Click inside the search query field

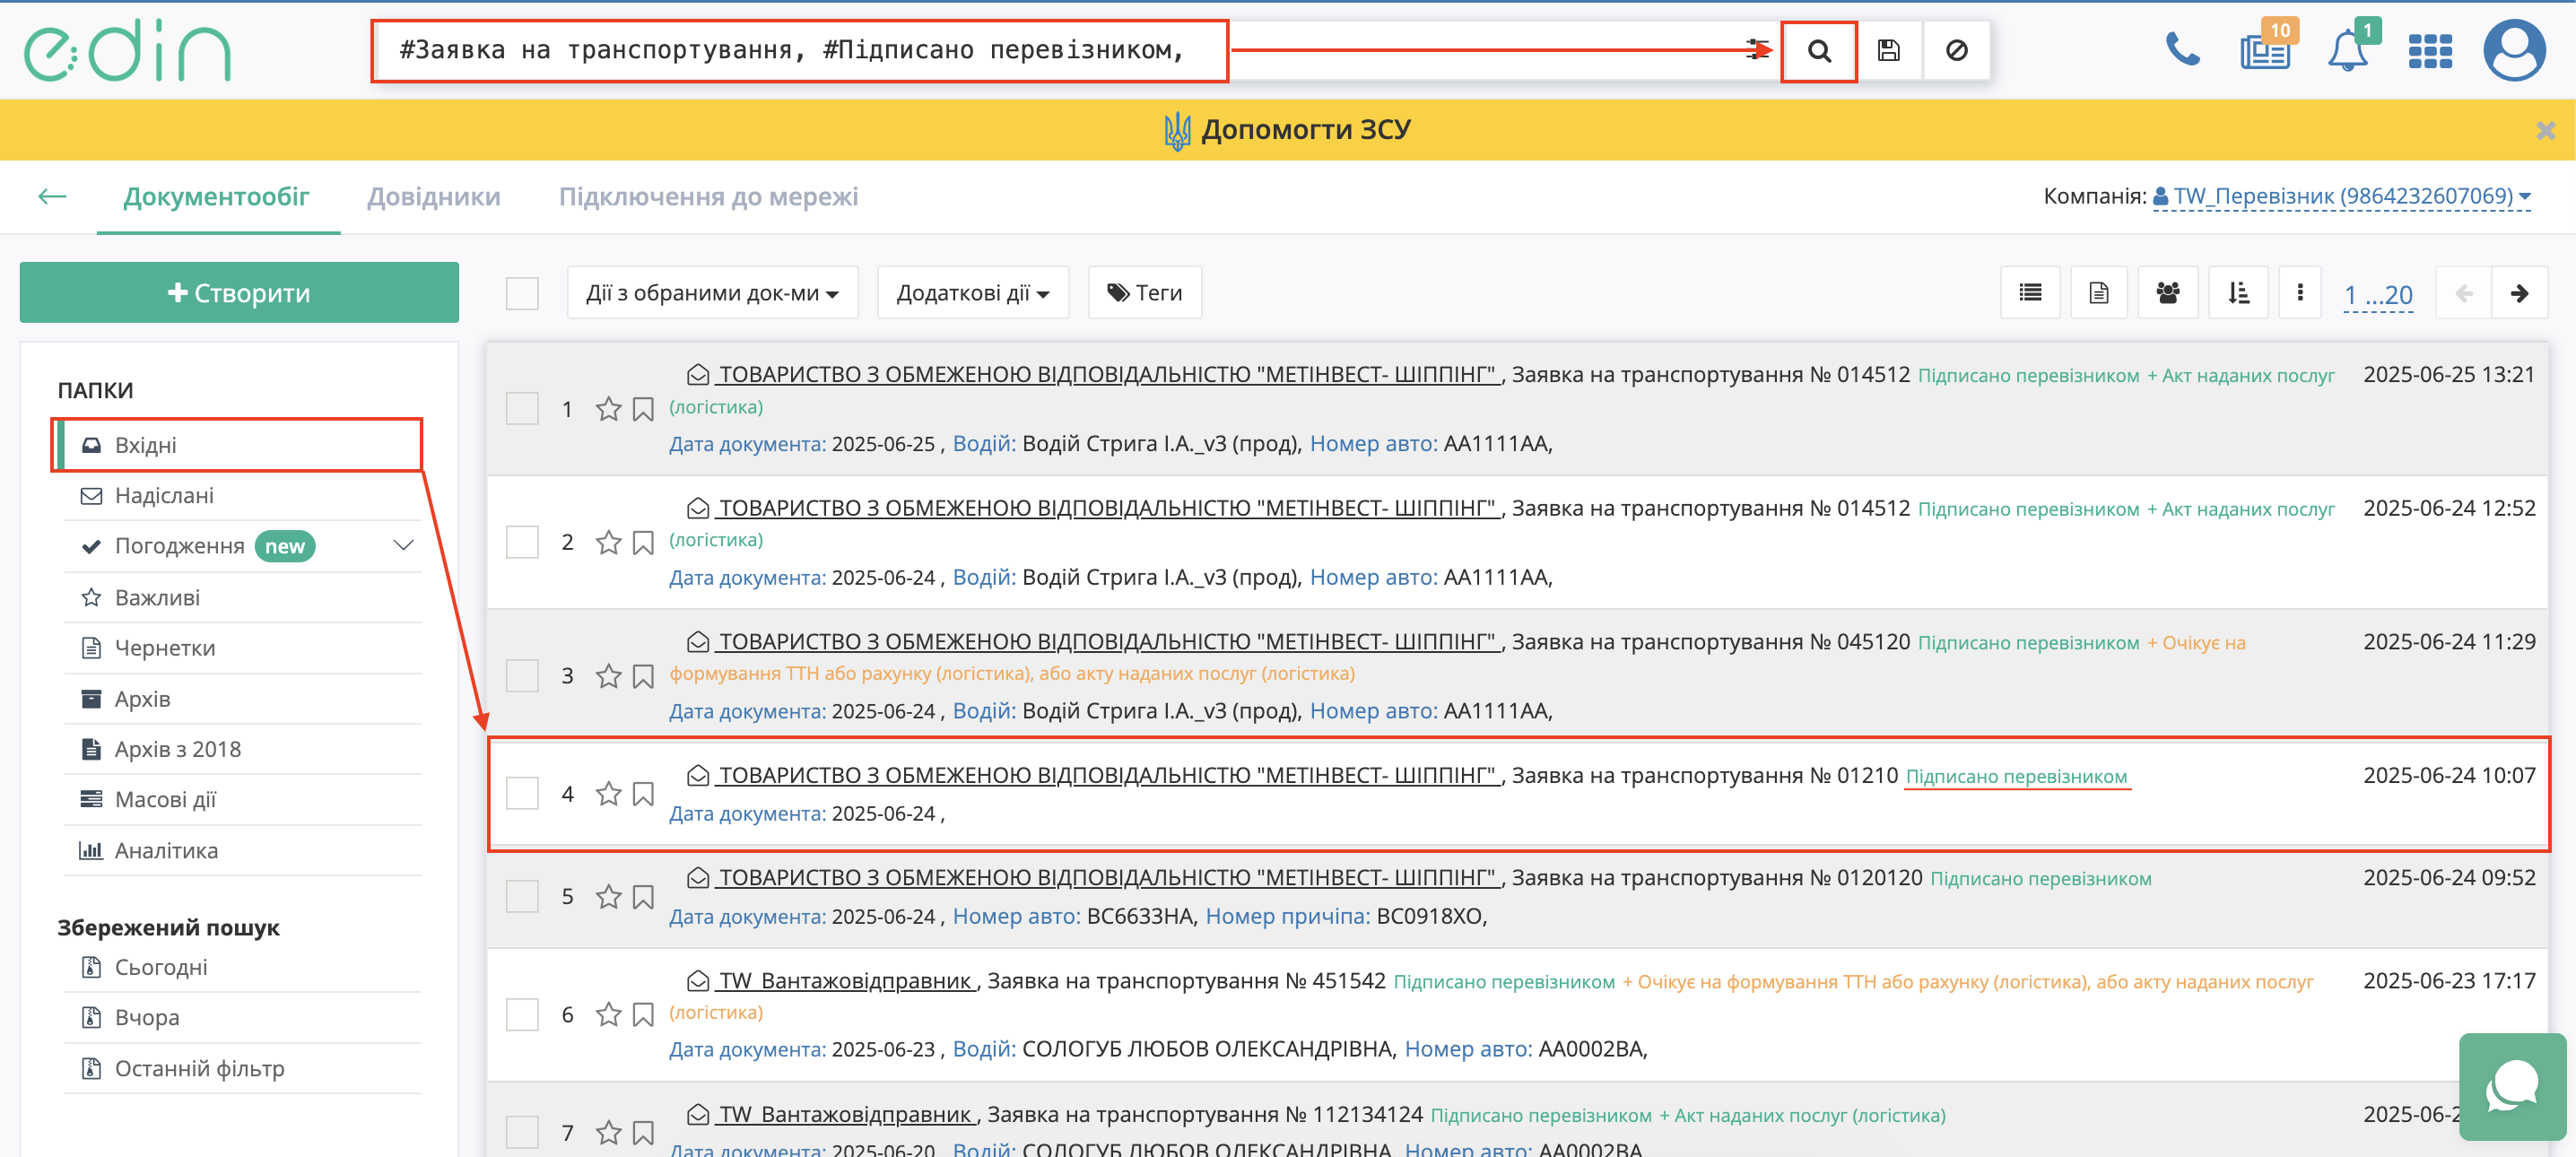[x=798, y=51]
